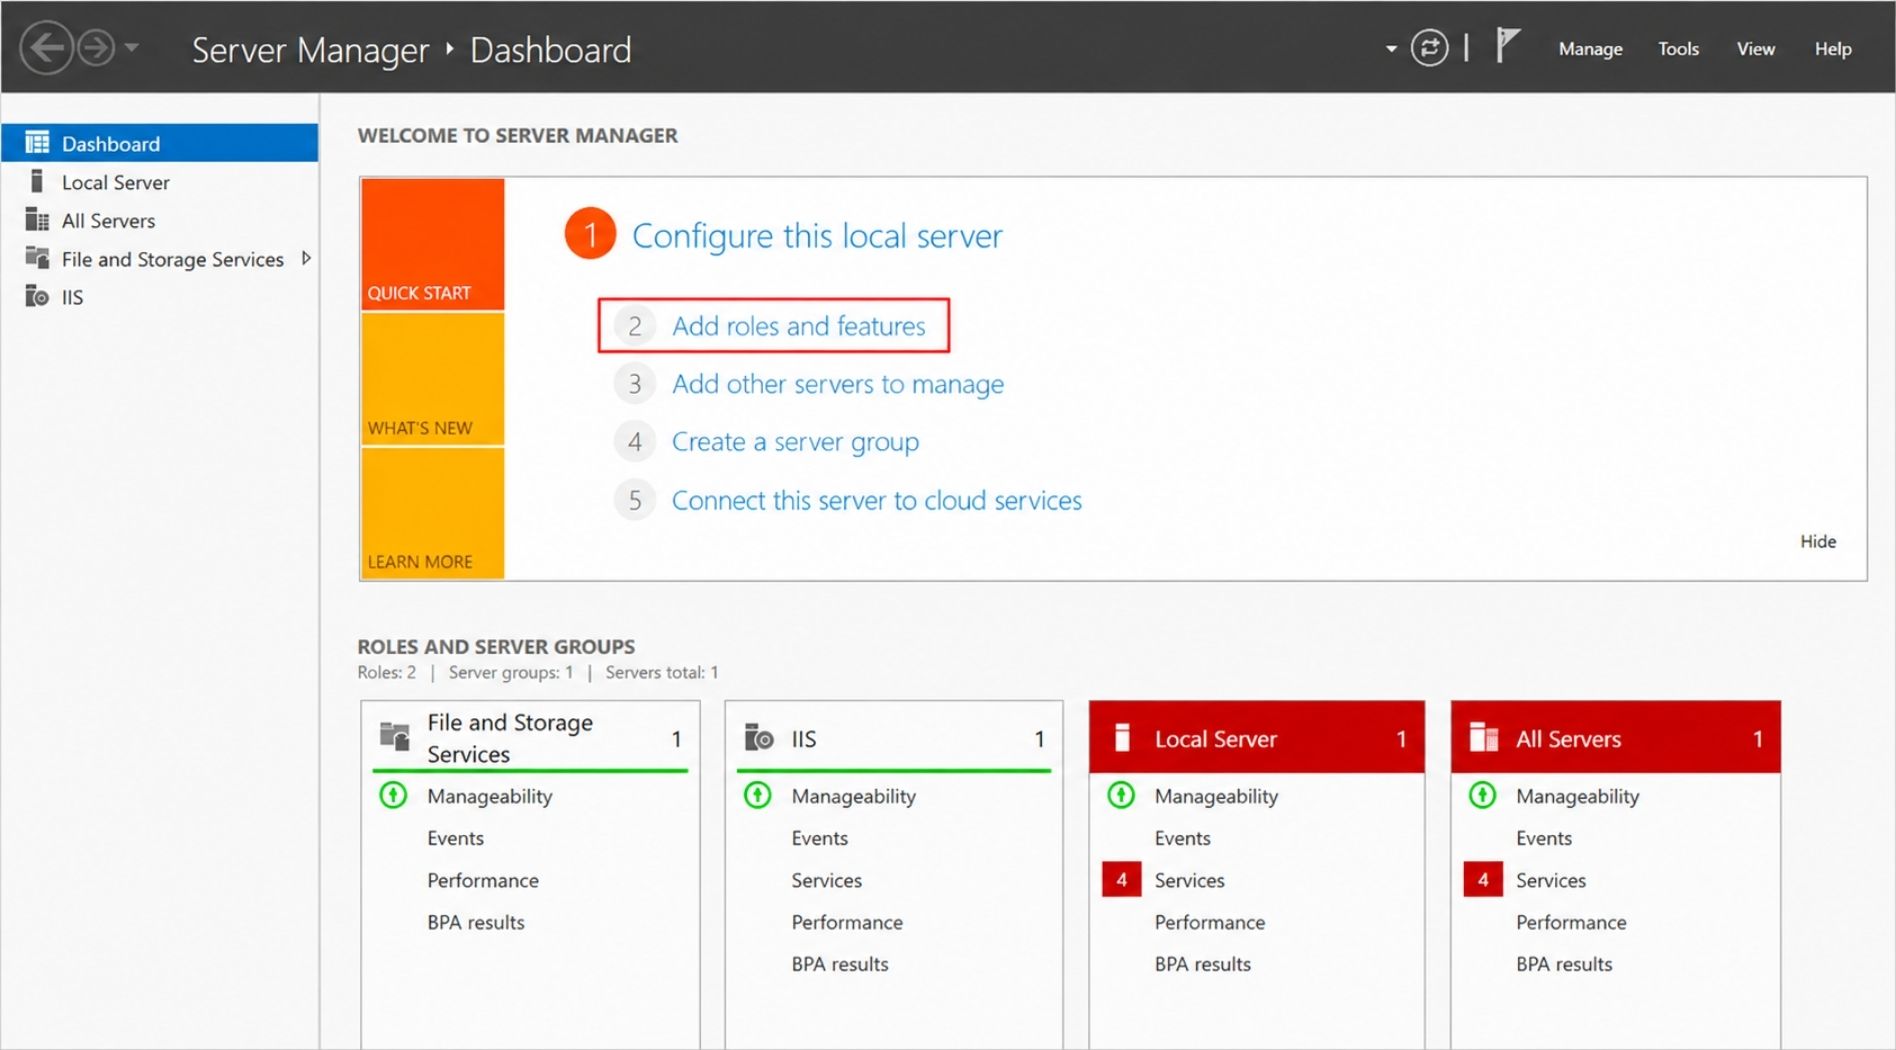1896x1050 pixels.
Task: Click the All Servers tile icon
Action: tap(1484, 737)
